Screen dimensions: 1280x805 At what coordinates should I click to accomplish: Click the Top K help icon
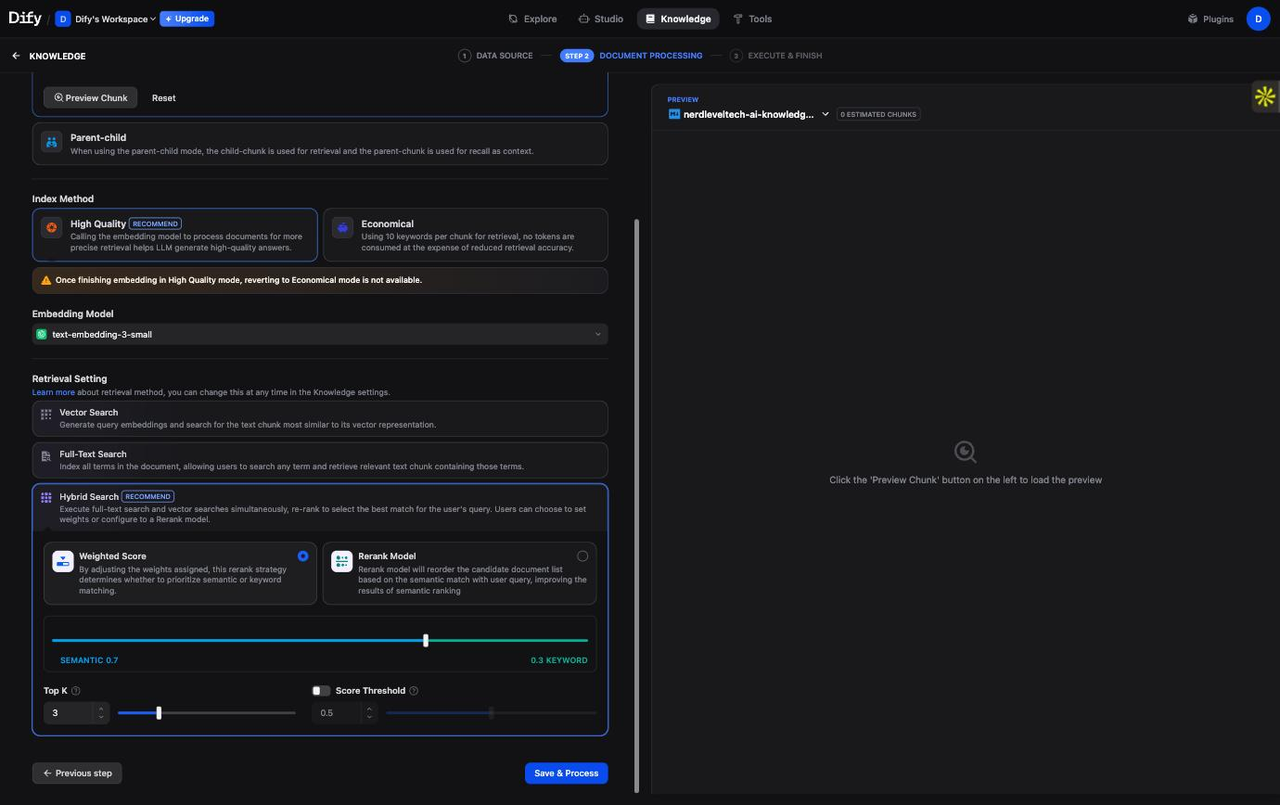(76, 691)
